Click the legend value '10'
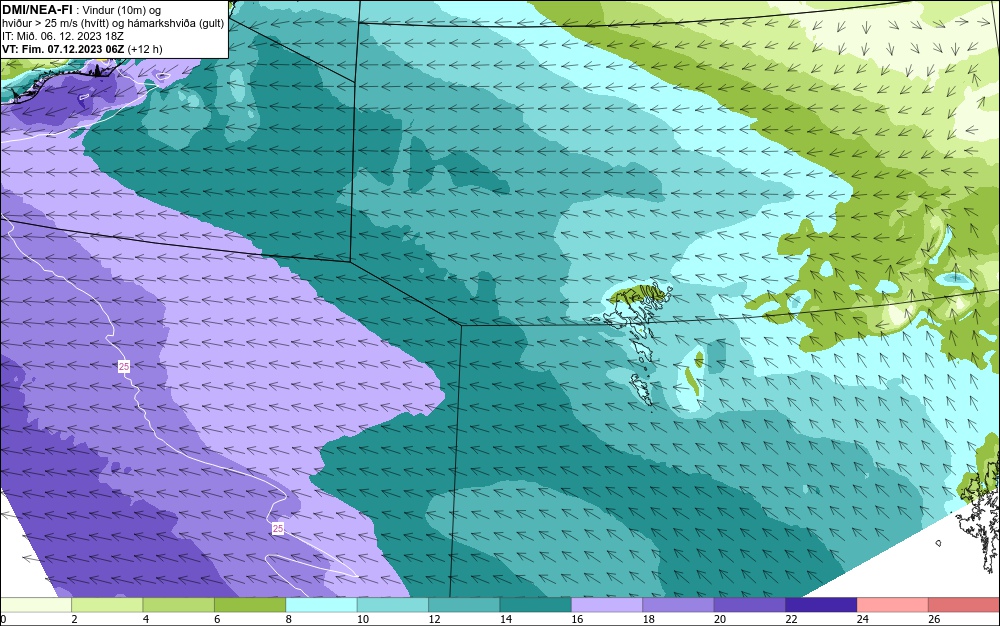 click(363, 619)
